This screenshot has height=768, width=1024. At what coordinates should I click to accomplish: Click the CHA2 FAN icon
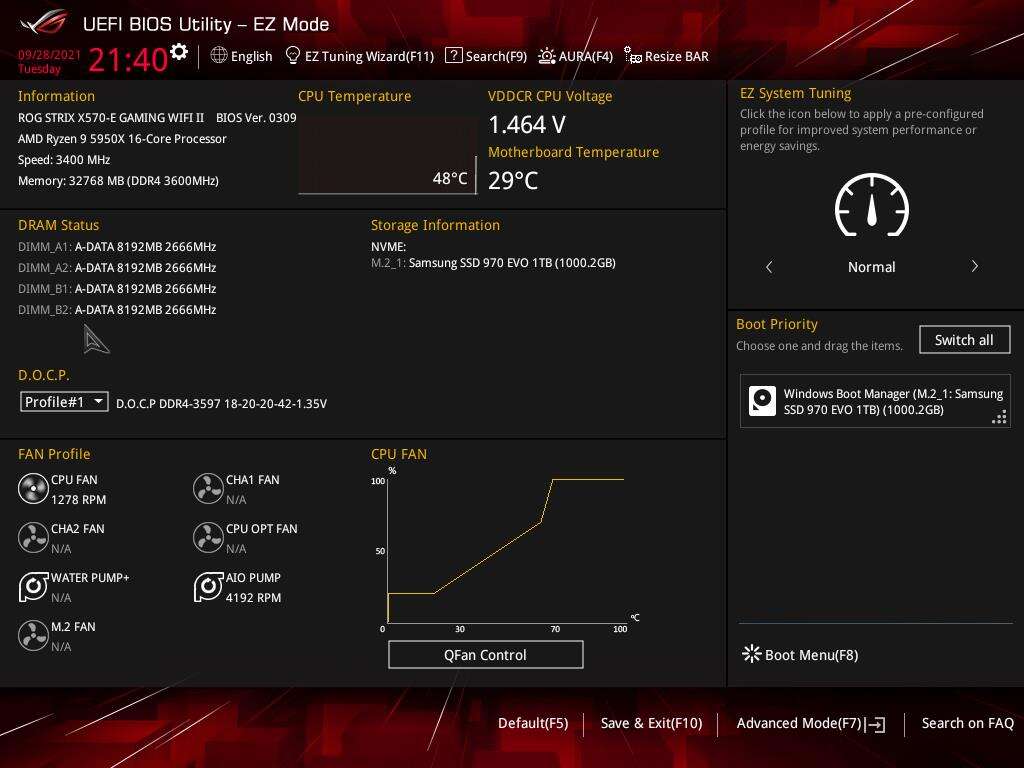[x=33, y=538]
